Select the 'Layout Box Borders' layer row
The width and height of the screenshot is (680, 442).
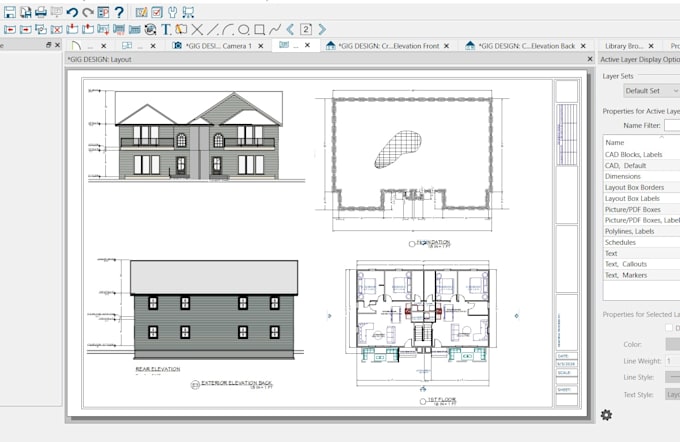[x=641, y=187]
